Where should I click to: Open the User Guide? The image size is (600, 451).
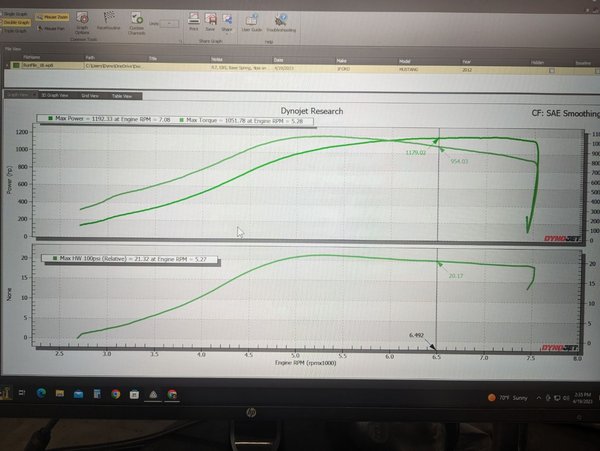pyautogui.click(x=253, y=19)
